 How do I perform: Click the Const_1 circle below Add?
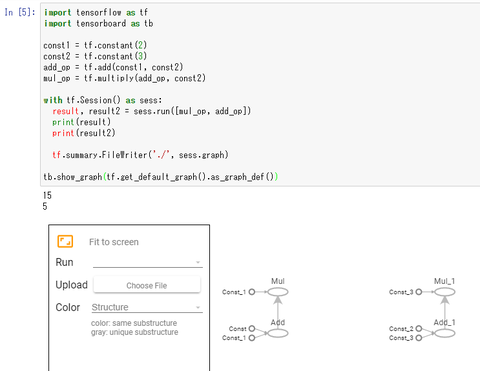click(x=252, y=338)
